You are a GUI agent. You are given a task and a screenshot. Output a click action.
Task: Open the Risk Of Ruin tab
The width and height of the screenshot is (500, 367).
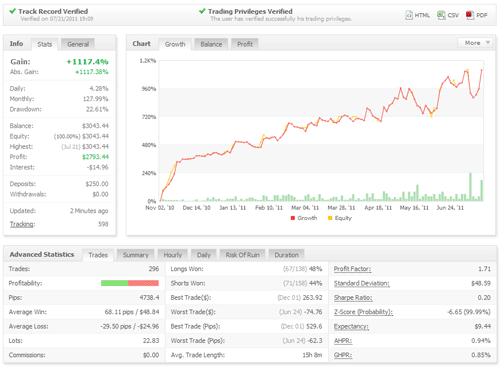[x=242, y=255]
